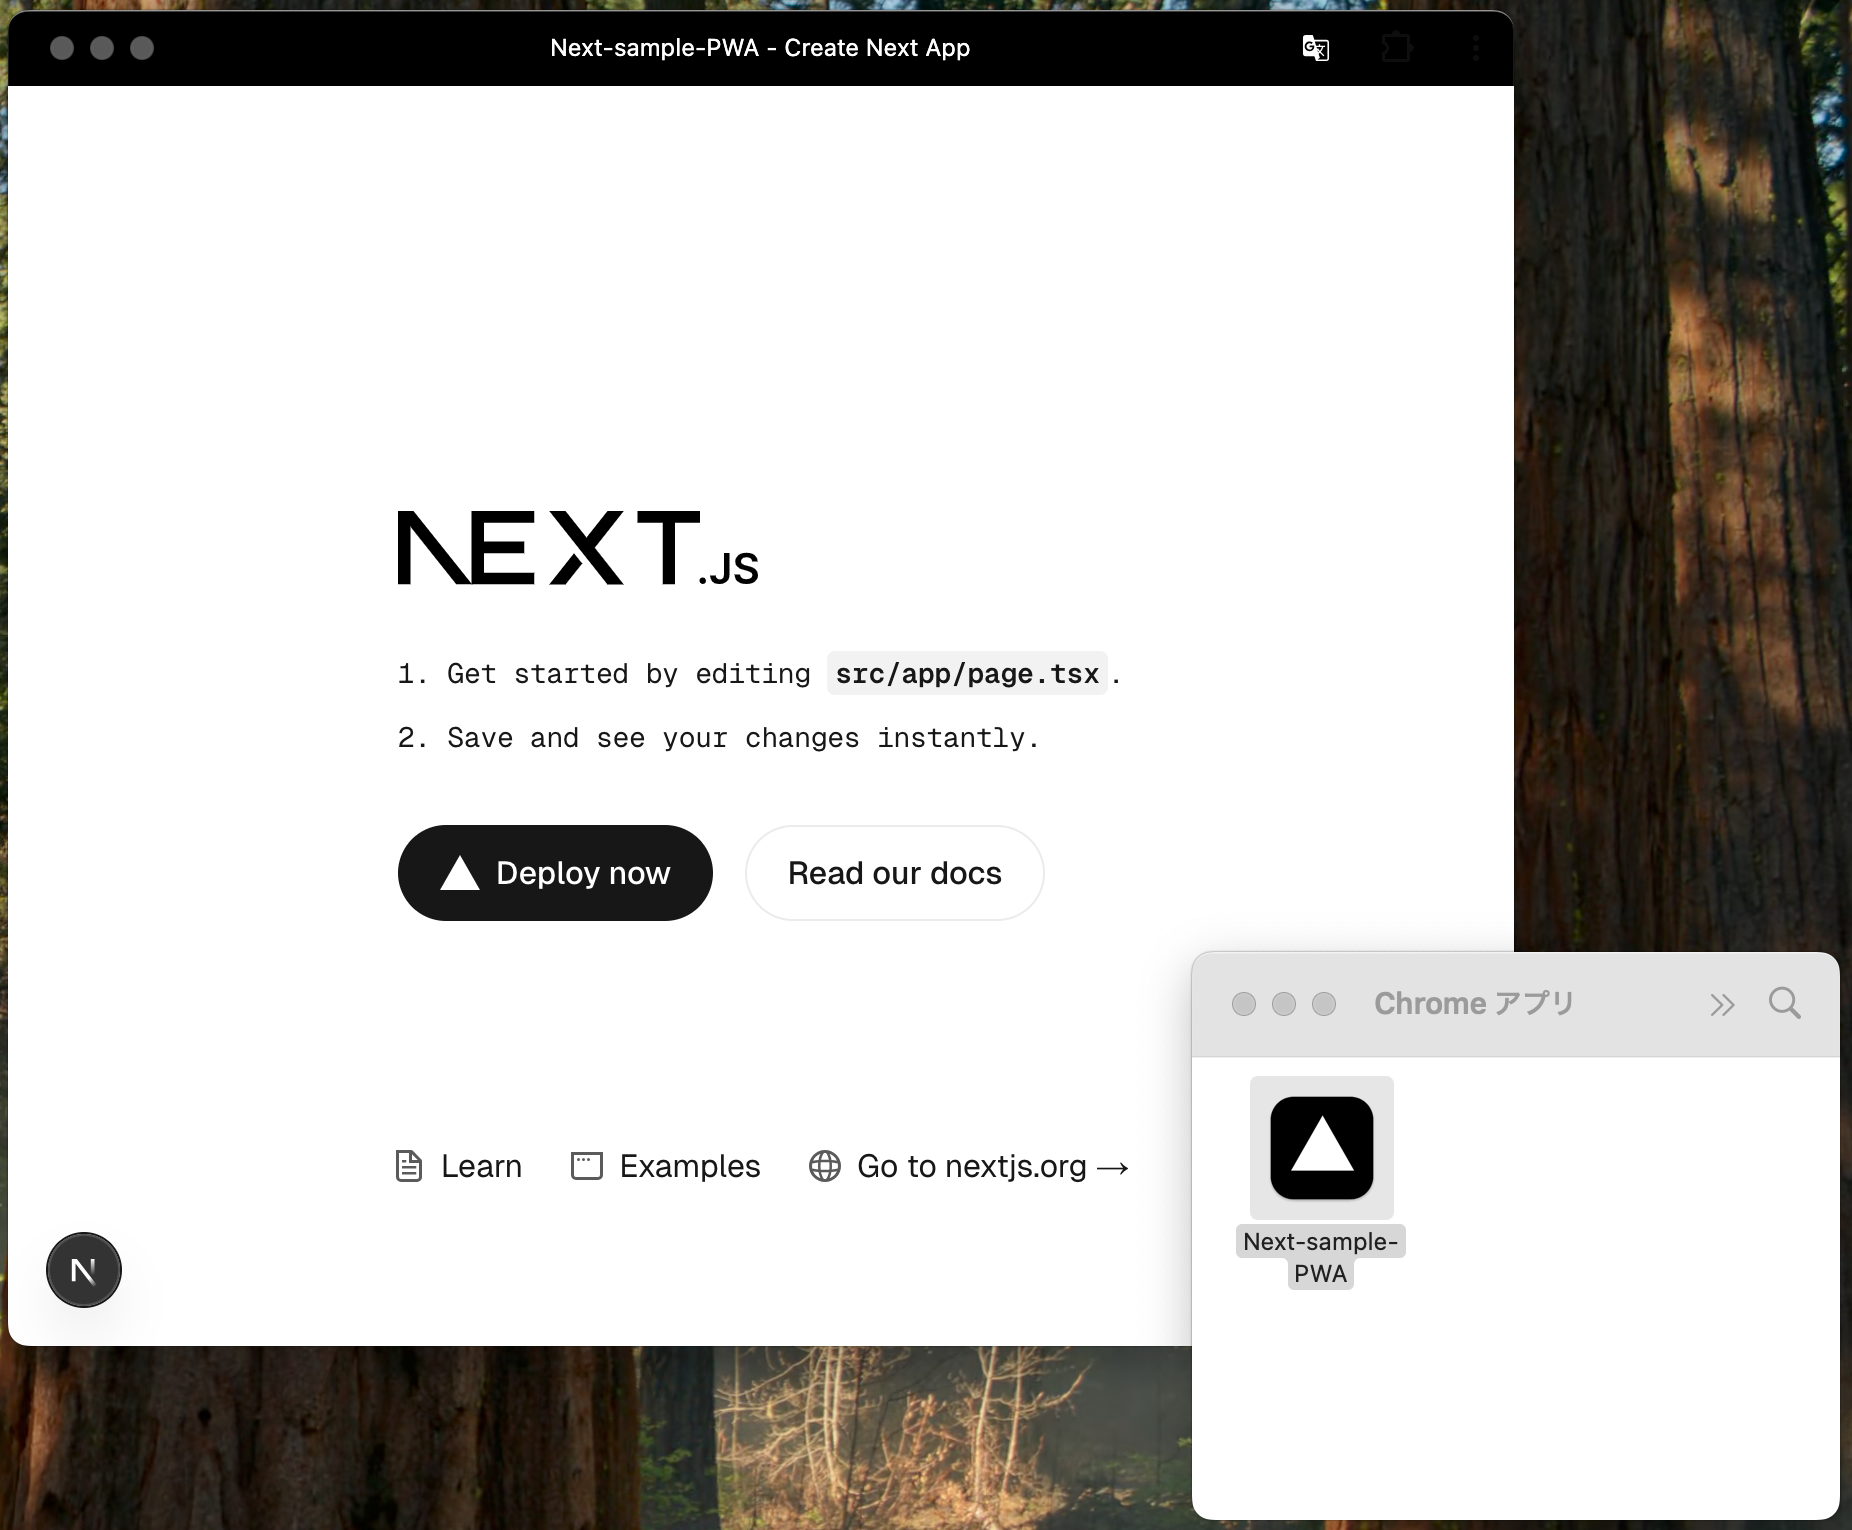Click the Next.js dev tools N badge
This screenshot has width=1852, height=1530.
click(84, 1270)
